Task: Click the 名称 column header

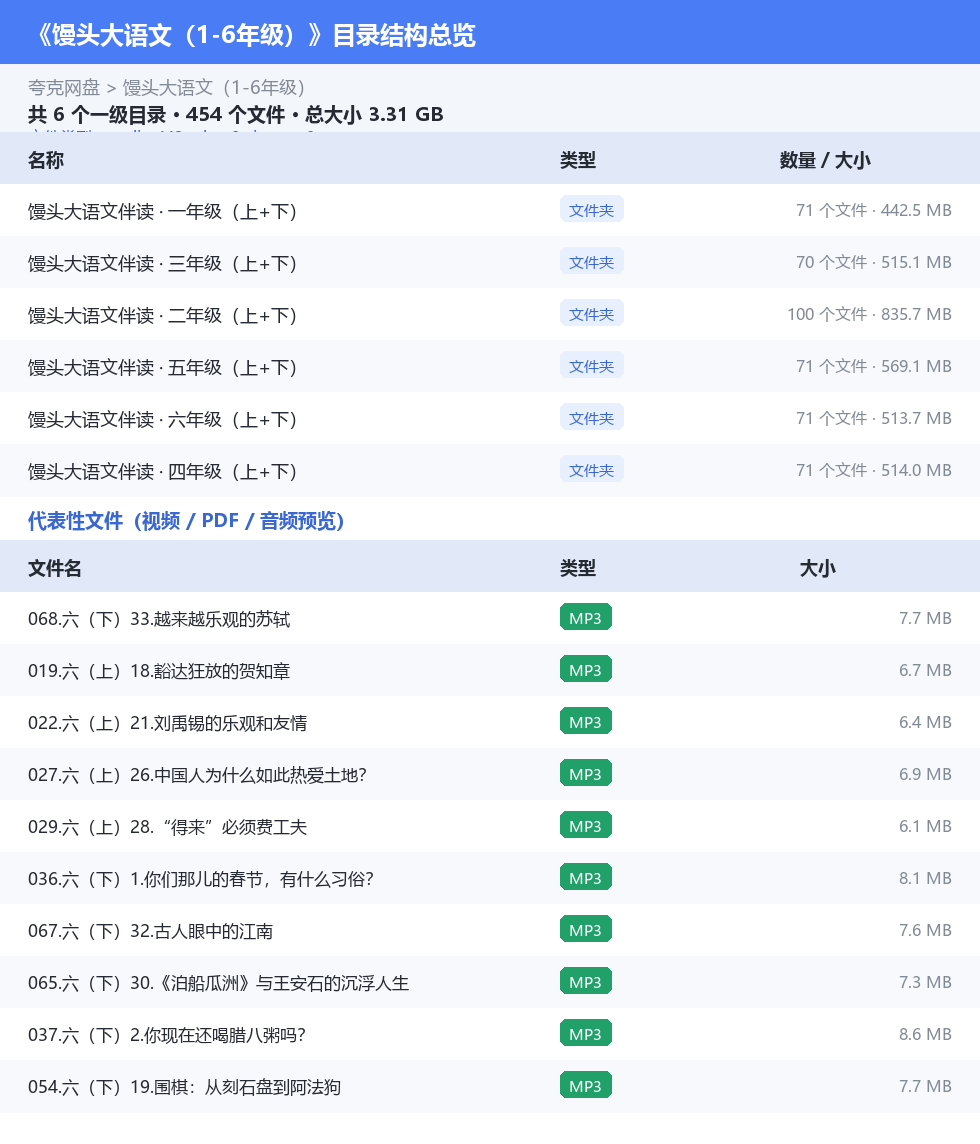Action: pos(46,160)
